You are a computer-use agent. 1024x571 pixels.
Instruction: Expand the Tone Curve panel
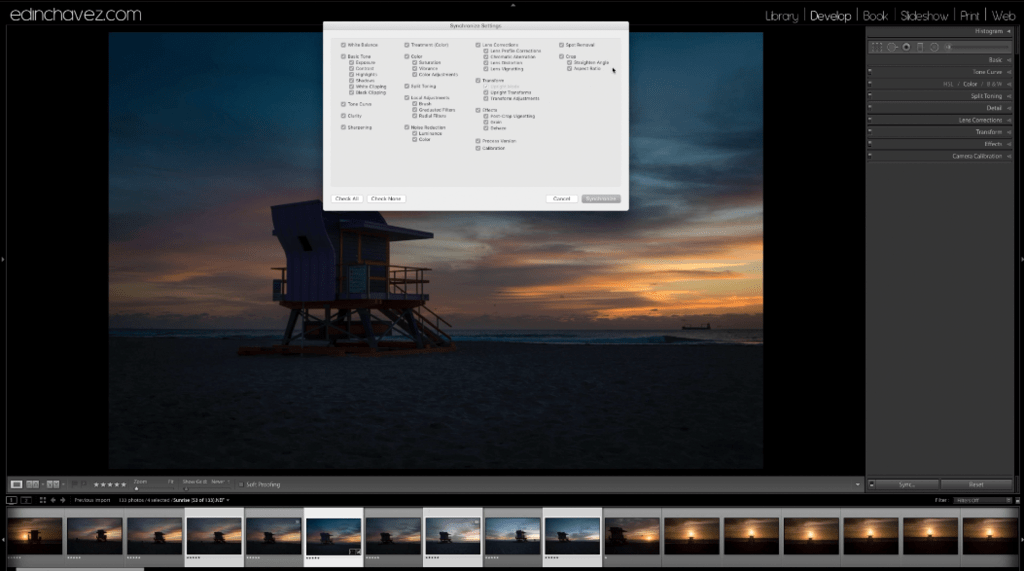(x=1009, y=72)
